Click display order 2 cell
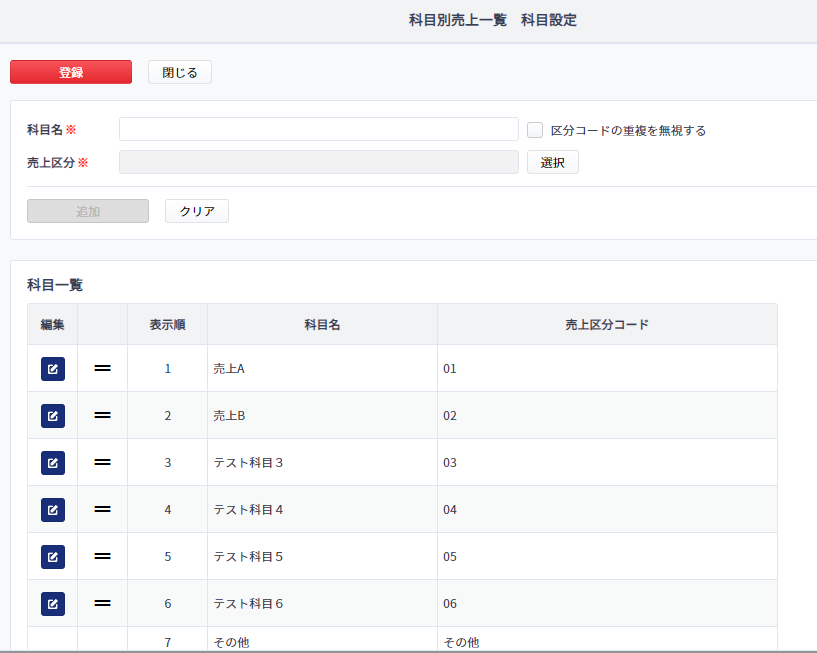 167,415
